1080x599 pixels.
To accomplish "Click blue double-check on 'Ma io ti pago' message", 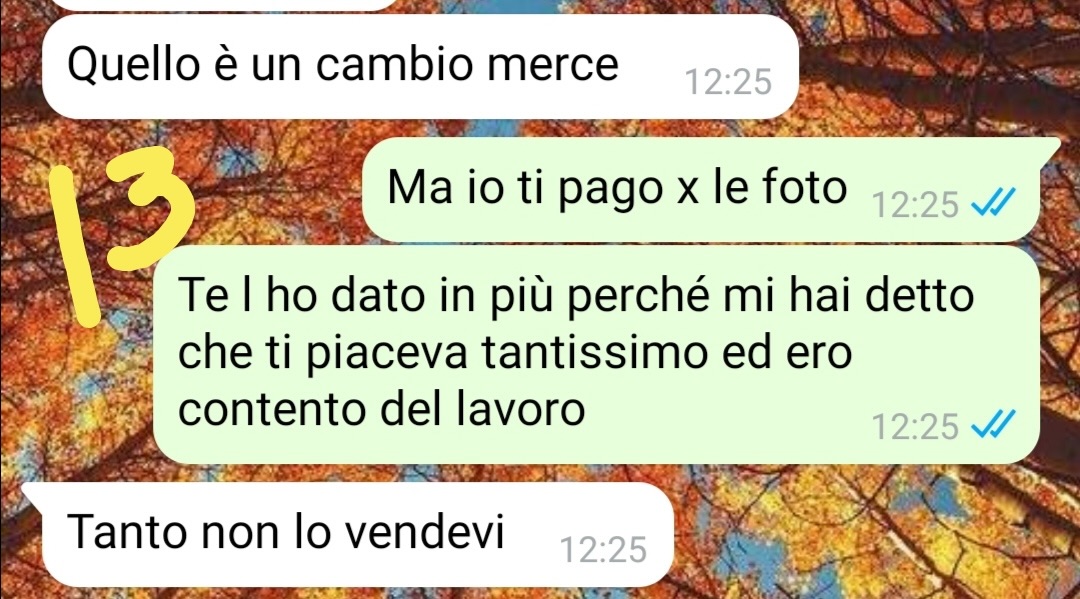I will pyautogui.click(x=993, y=202).
